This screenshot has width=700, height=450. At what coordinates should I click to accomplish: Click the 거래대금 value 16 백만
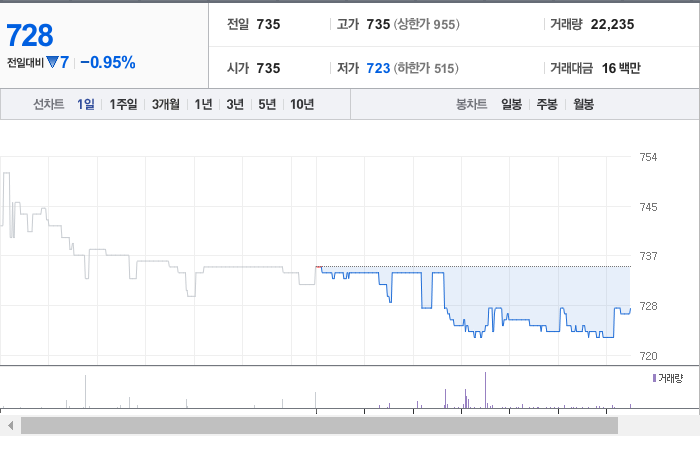click(621, 68)
